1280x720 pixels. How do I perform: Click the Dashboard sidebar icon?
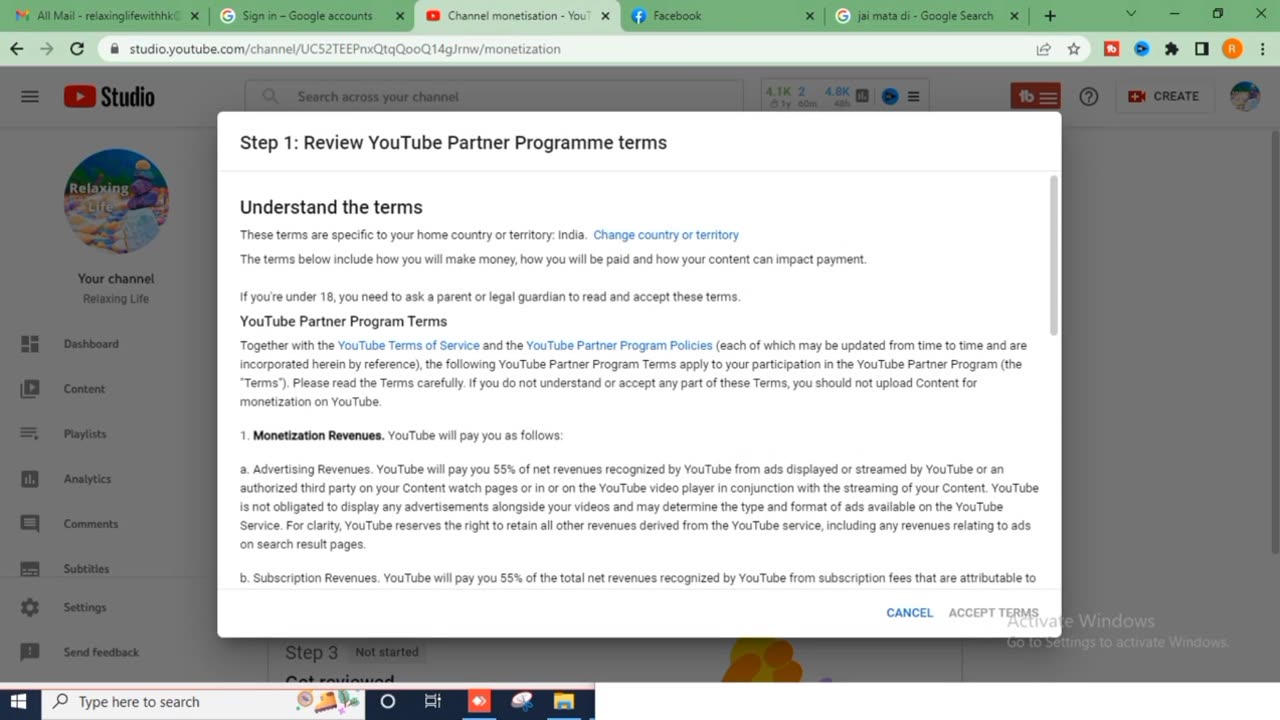tap(30, 344)
